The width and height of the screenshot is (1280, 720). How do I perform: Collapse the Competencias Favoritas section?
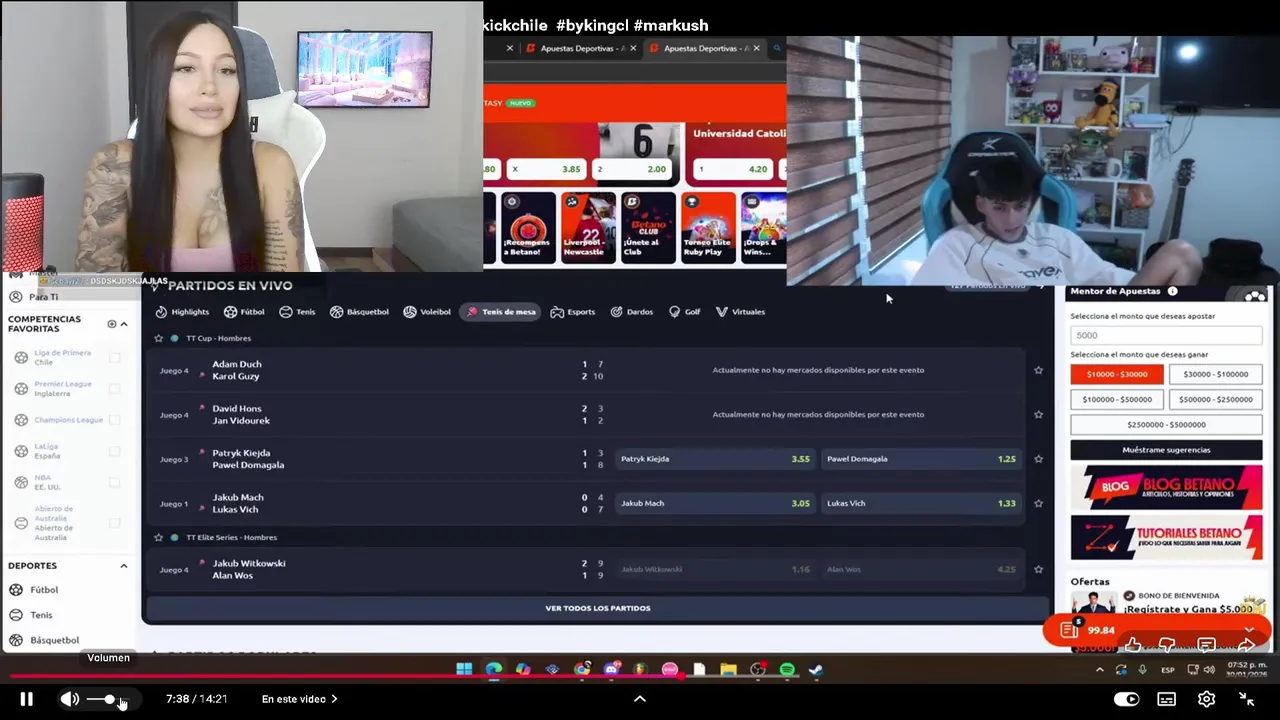(x=124, y=324)
